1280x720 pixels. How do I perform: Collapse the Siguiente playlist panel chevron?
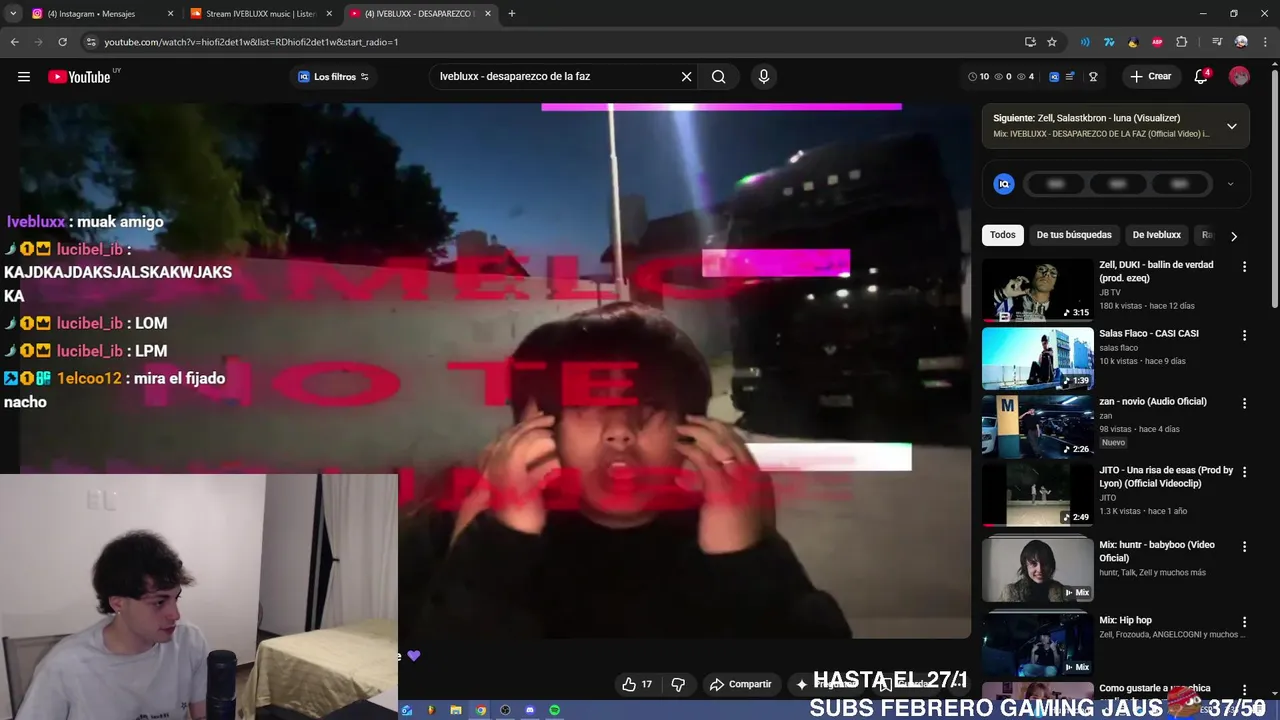[x=1232, y=126]
